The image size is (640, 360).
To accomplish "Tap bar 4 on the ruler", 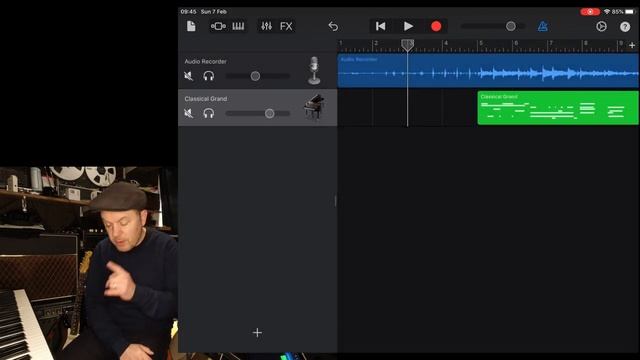I will point(445,43).
